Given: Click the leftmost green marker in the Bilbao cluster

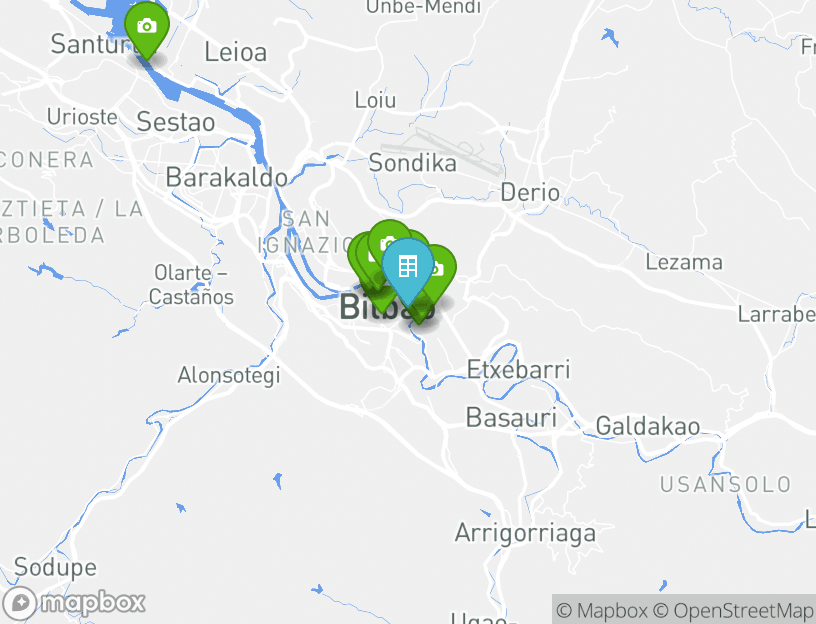Looking at the screenshot, I should point(360,256).
